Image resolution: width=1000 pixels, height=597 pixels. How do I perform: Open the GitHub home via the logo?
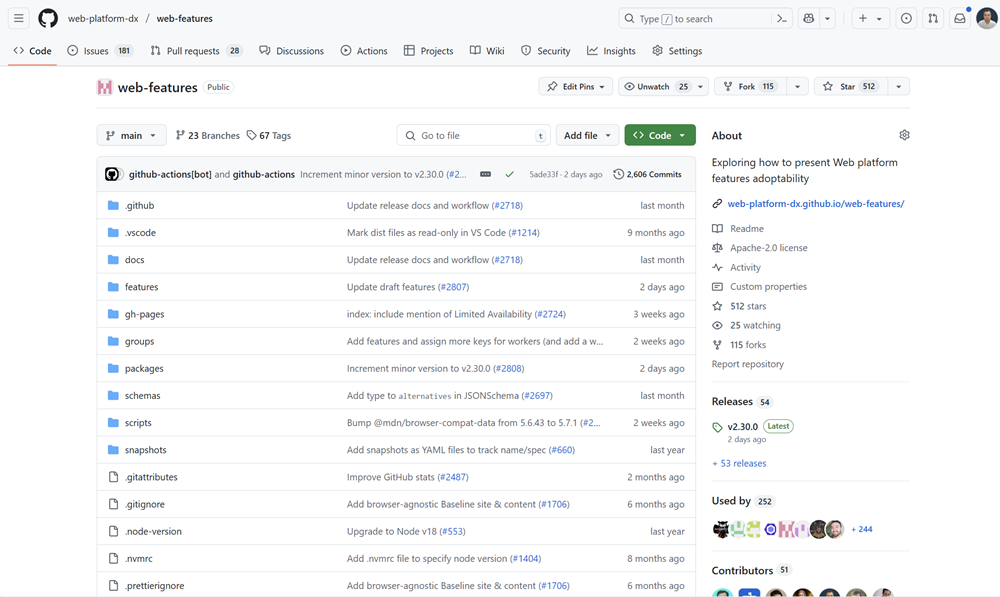[47, 18]
